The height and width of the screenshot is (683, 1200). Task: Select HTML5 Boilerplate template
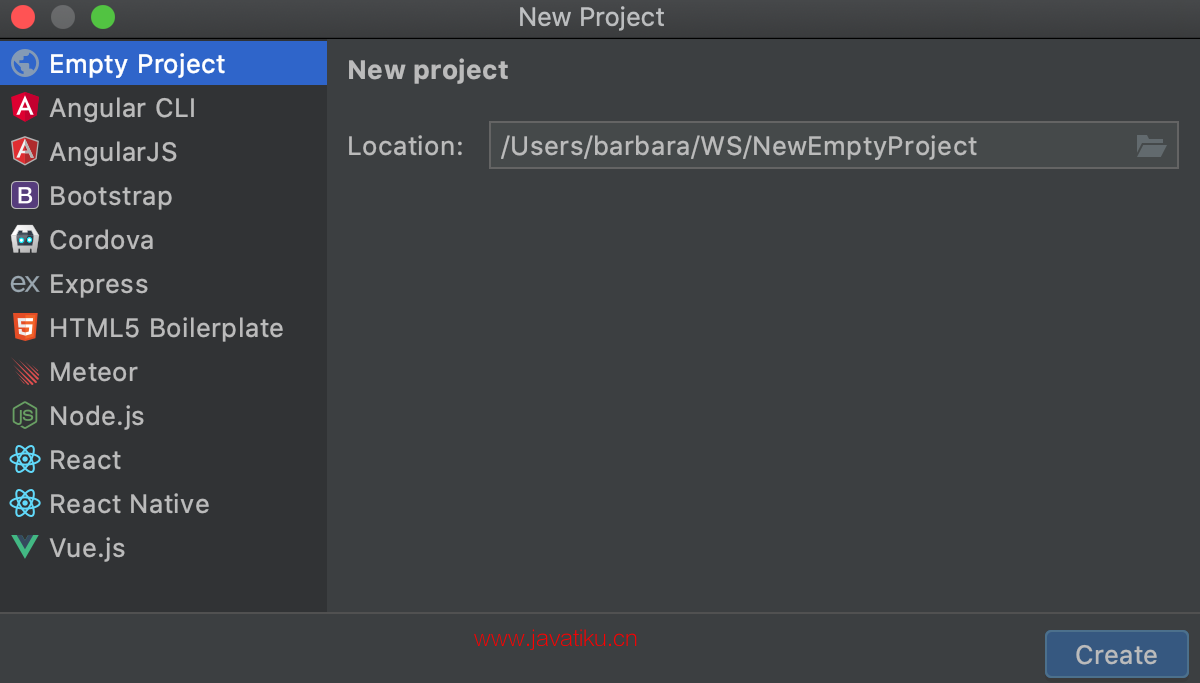(166, 328)
